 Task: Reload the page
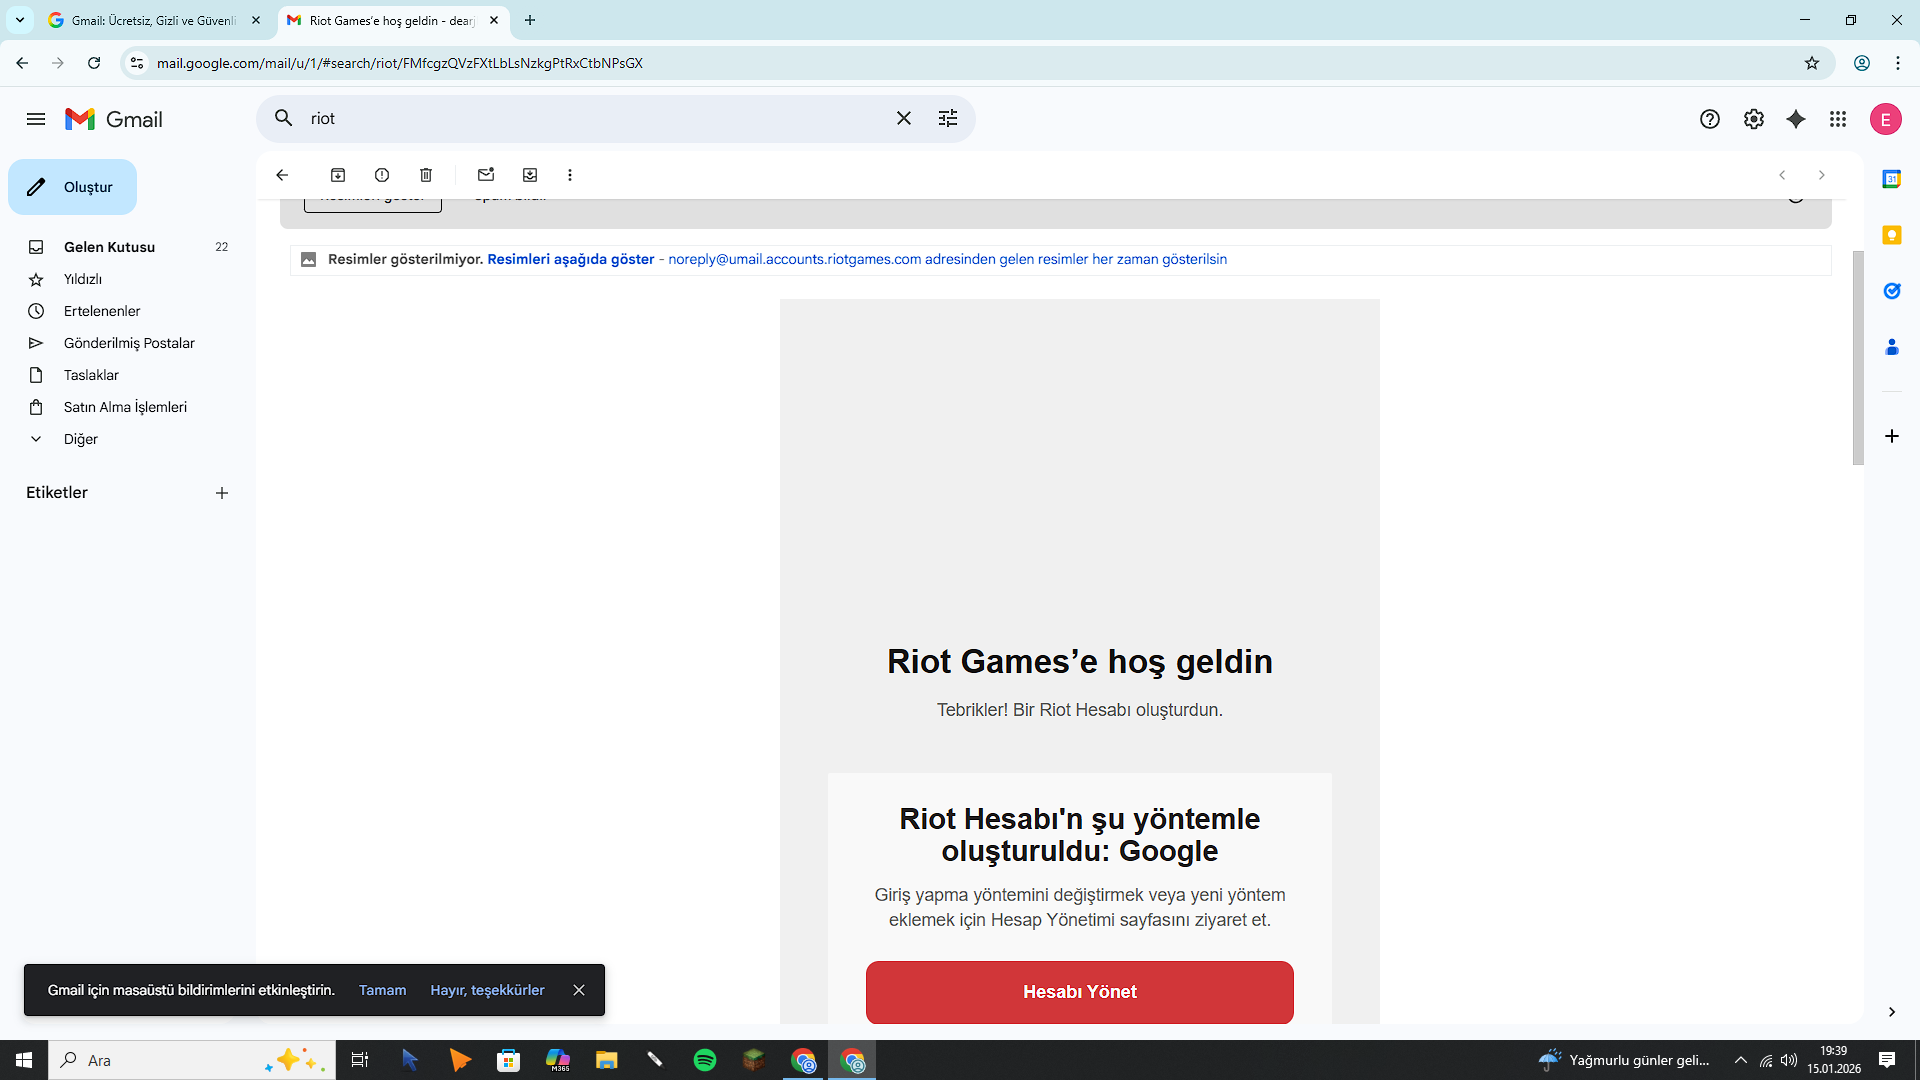[94, 63]
